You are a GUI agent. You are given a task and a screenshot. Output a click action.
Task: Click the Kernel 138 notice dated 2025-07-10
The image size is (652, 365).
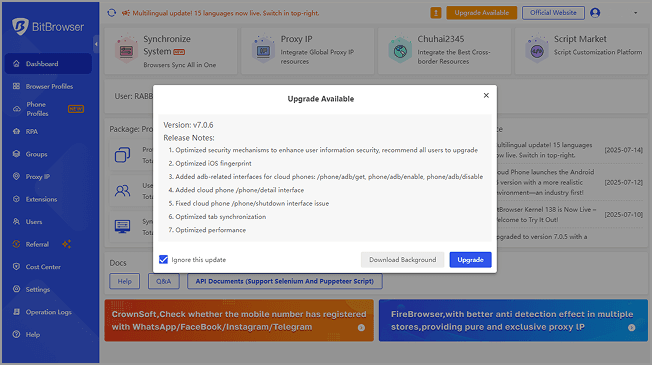pyautogui.click(x=570, y=215)
